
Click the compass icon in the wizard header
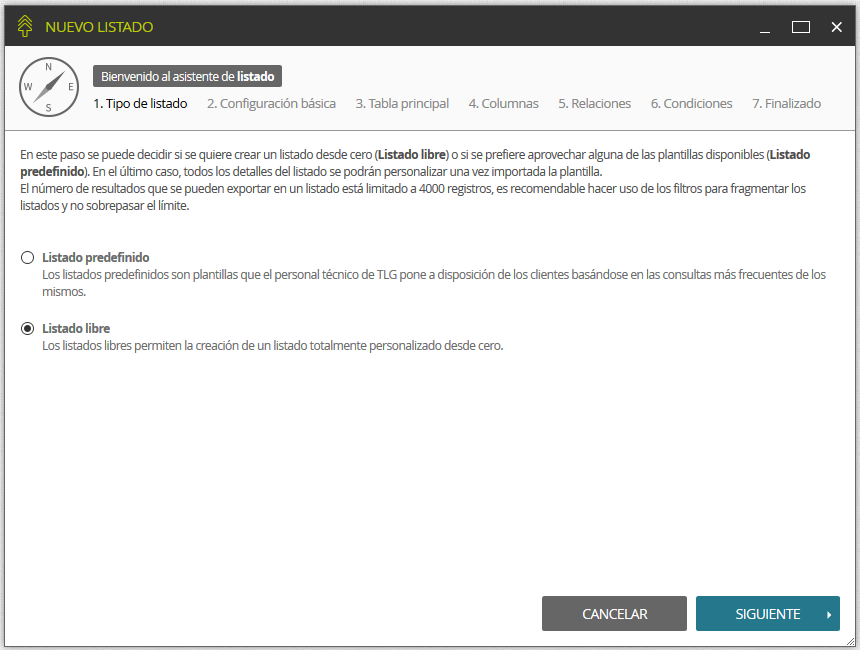tap(48, 87)
